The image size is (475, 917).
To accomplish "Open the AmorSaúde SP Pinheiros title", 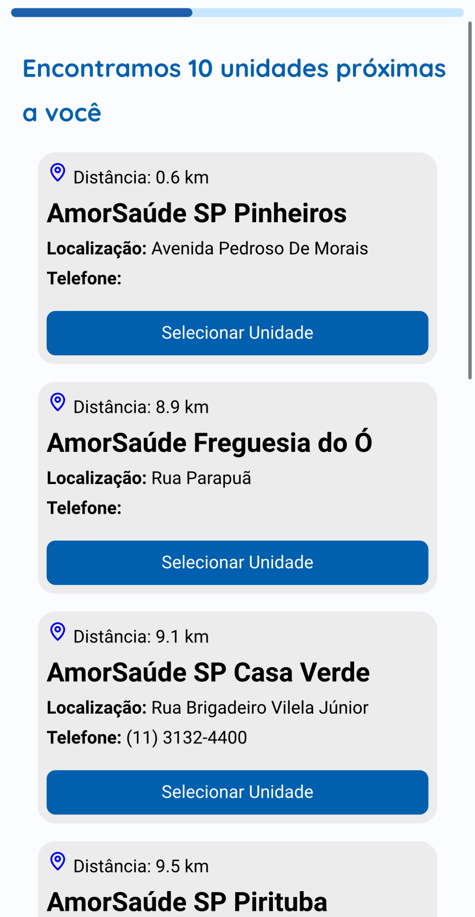I will [x=197, y=213].
